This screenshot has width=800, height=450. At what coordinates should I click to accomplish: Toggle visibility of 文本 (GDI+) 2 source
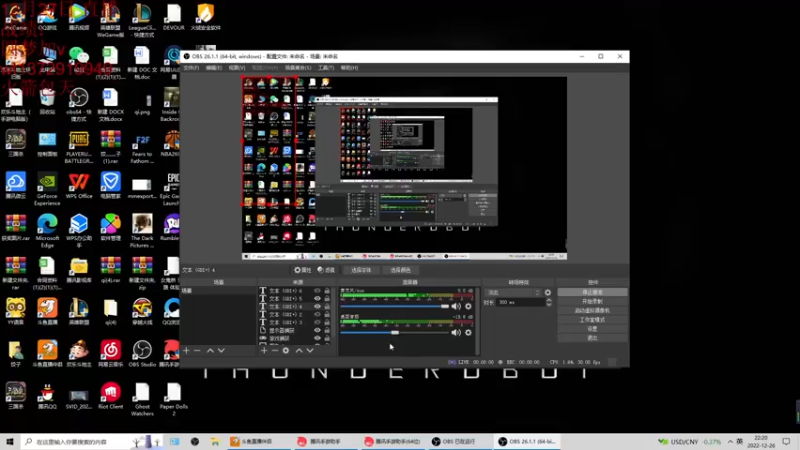(x=317, y=314)
